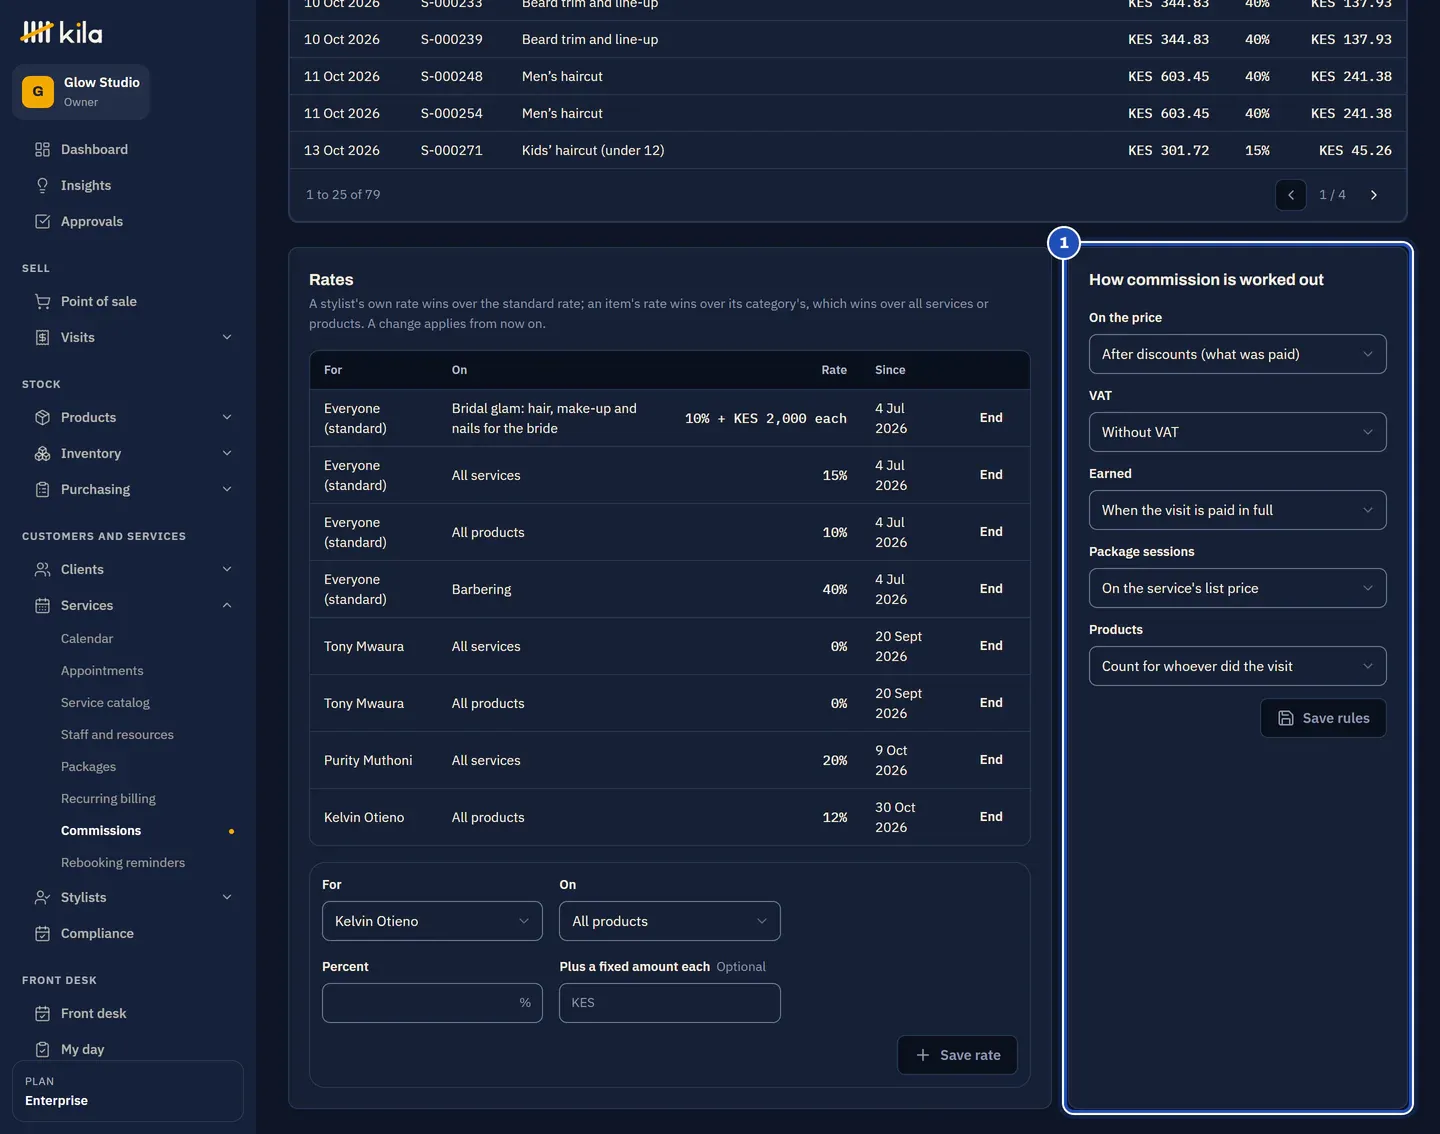Click the Kila logo
This screenshot has height=1134, width=1440.
tap(61, 33)
